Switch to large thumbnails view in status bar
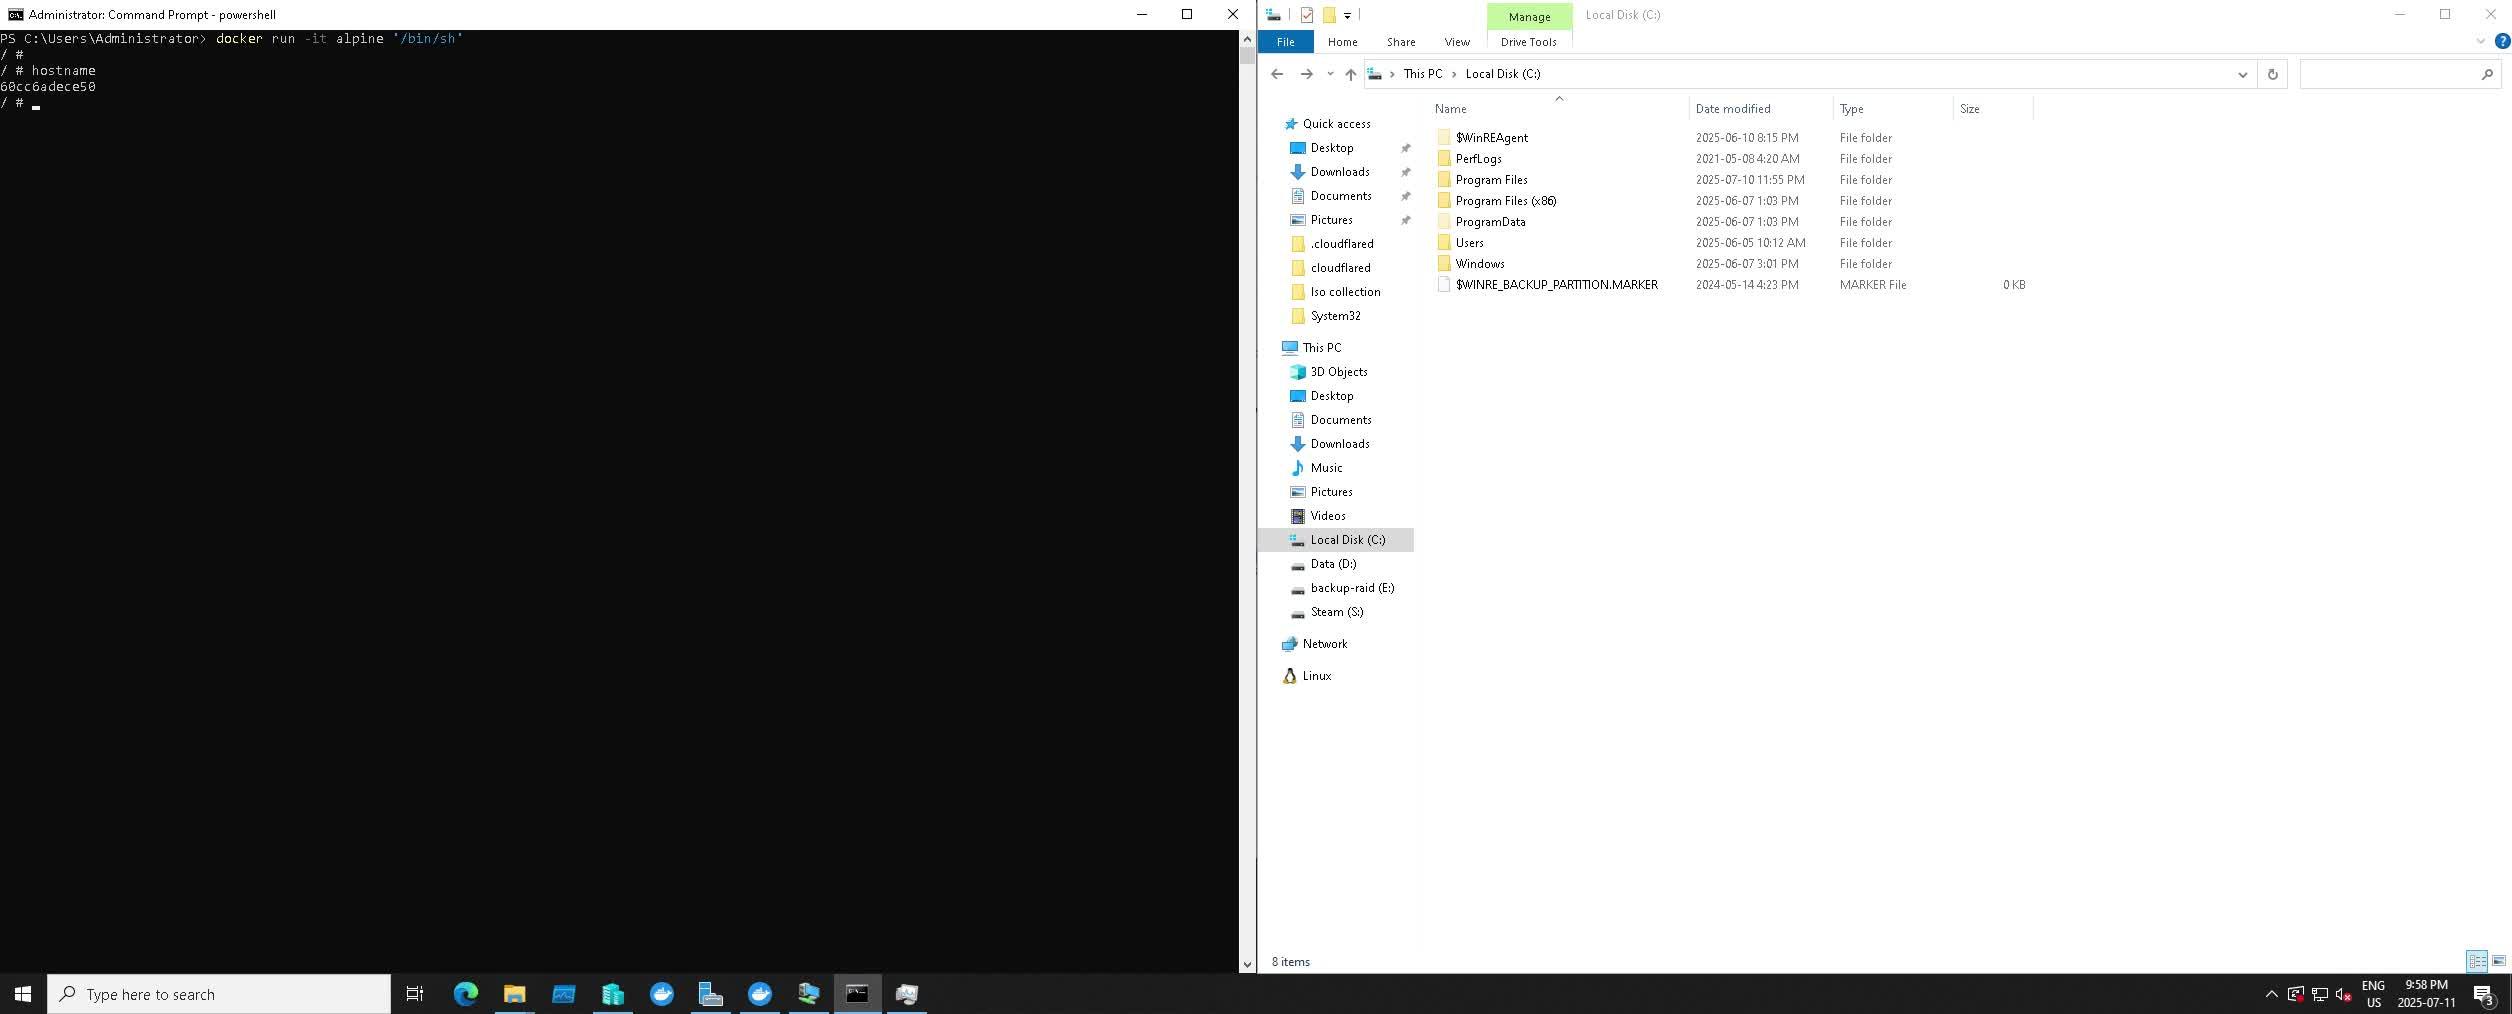Screen dimensions: 2512x1014 (2498, 961)
